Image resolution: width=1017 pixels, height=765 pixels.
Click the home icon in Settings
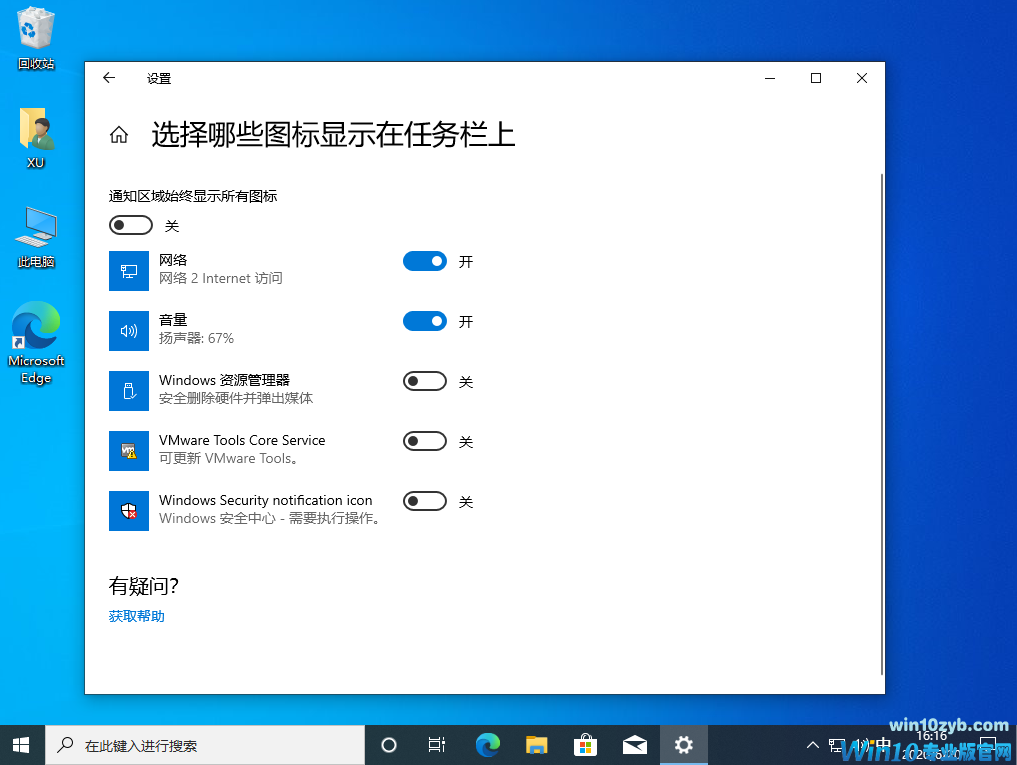119,133
